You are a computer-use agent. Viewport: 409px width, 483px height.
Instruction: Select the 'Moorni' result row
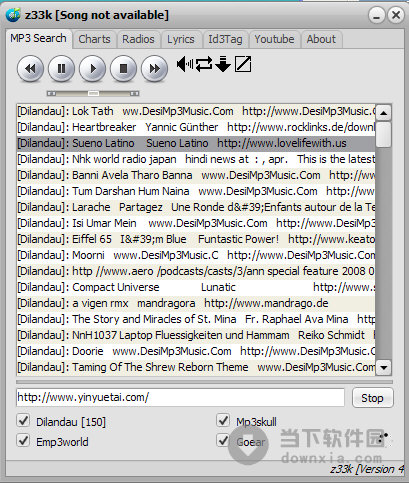click(196, 255)
